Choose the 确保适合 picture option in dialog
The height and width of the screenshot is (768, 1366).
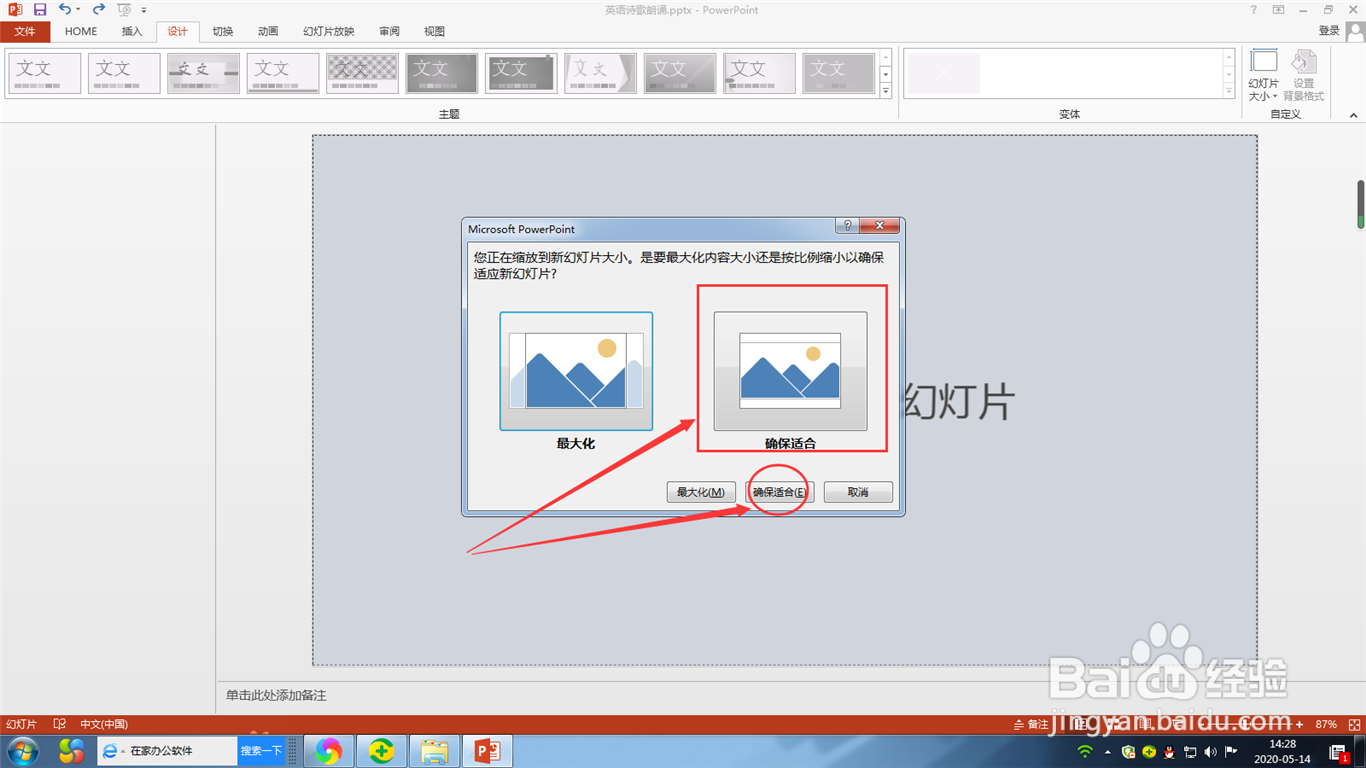point(790,371)
